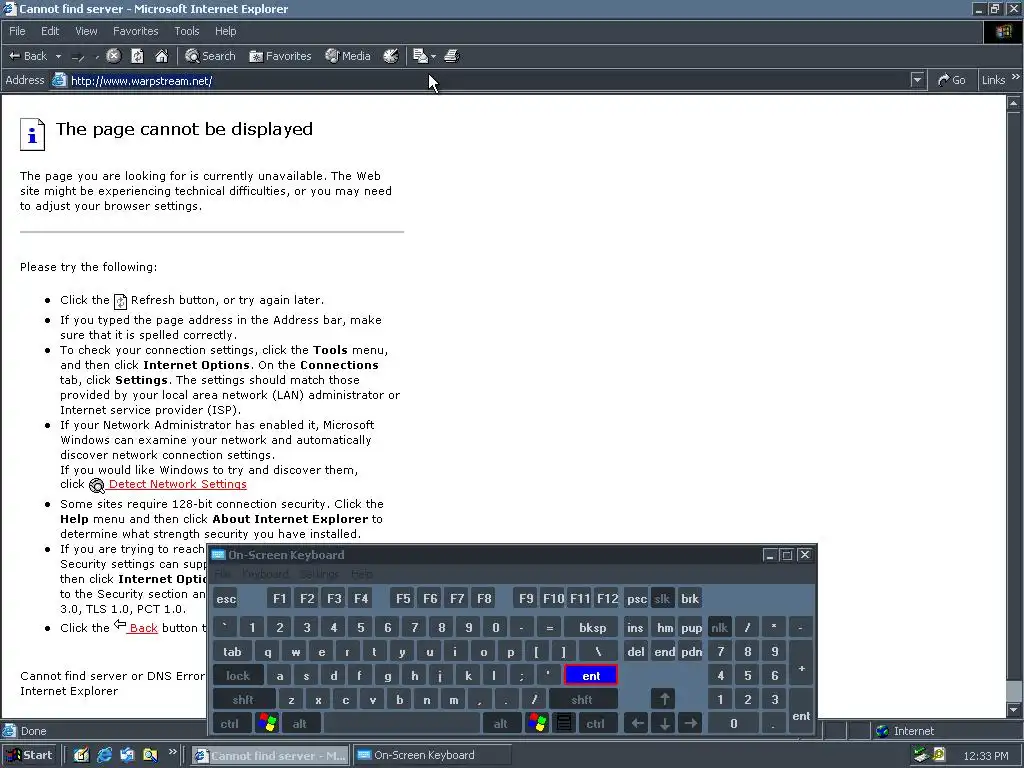Click the right arrow key on keyboard
The image size is (1024, 768).
point(691,723)
